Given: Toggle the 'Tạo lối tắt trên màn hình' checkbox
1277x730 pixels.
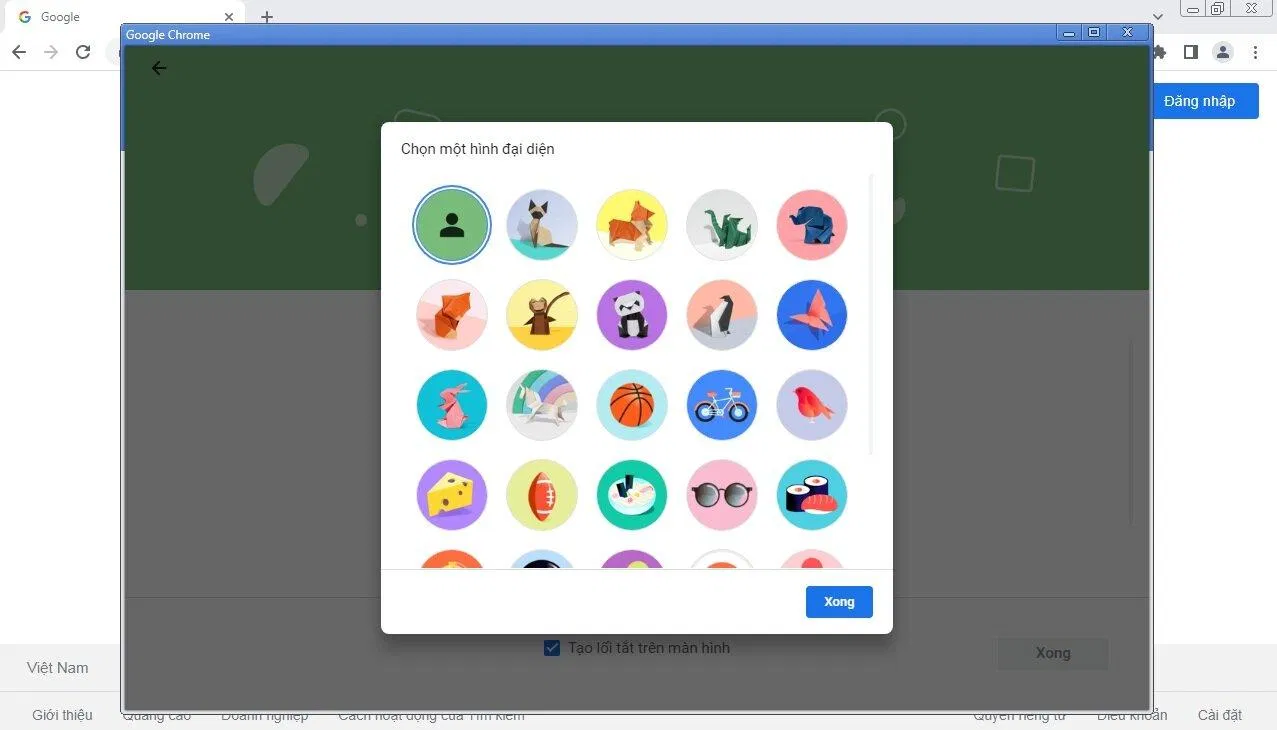Looking at the screenshot, I should (x=552, y=648).
